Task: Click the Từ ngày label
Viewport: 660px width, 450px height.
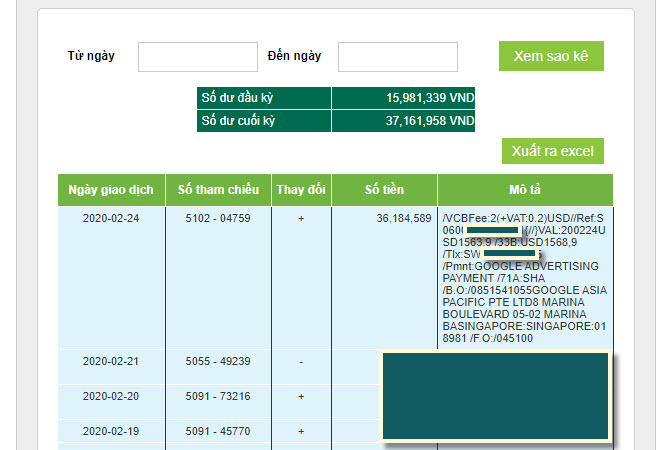Action: click(x=91, y=56)
